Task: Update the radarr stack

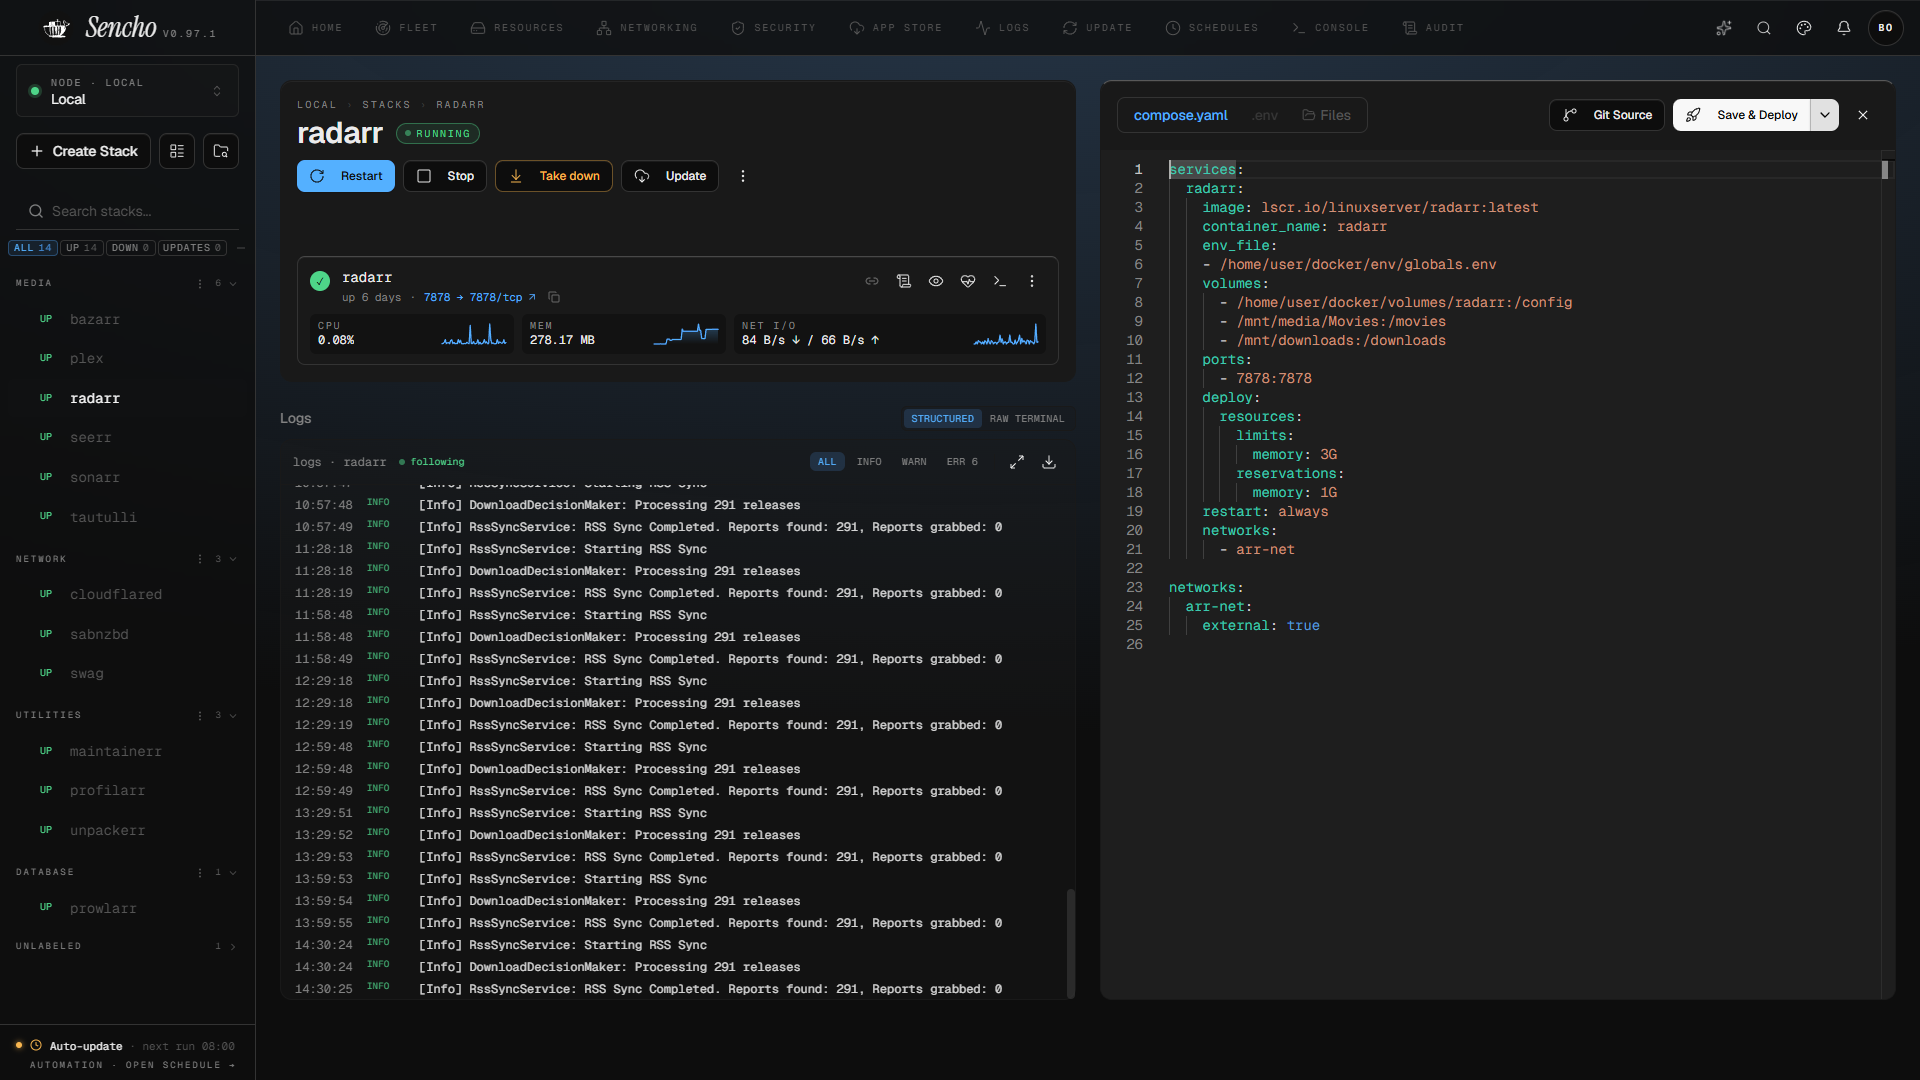Action: [670, 176]
